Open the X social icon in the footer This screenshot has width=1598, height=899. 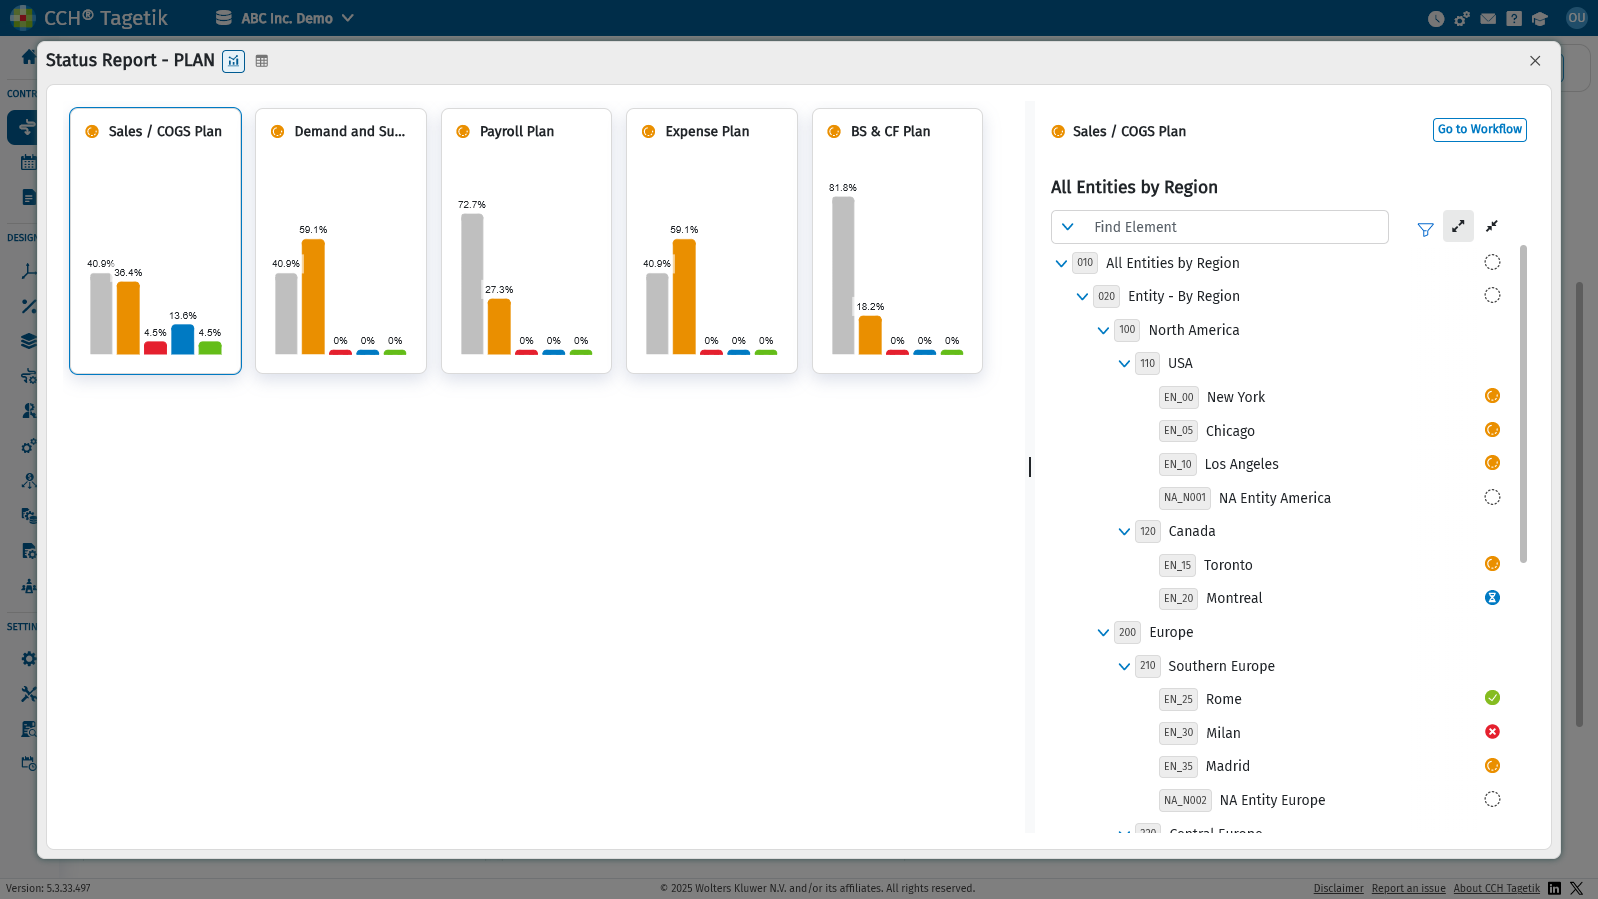[x=1577, y=888]
